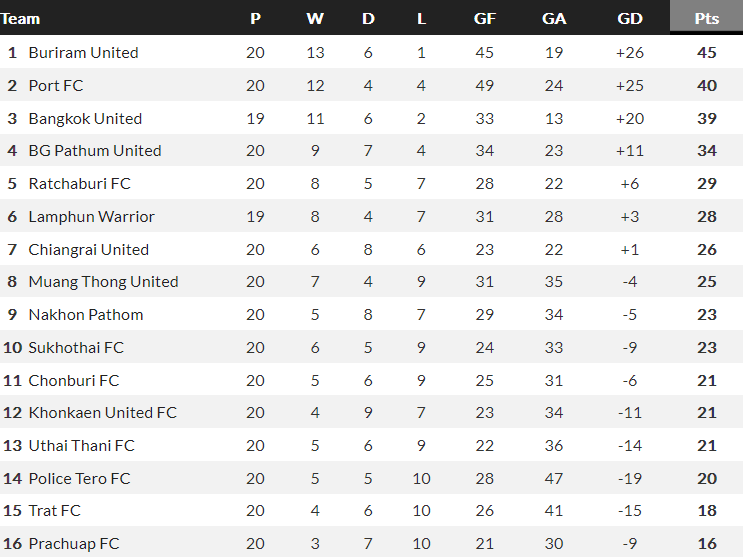
Task: Select the Chiangrai United link
Action: tap(88, 250)
